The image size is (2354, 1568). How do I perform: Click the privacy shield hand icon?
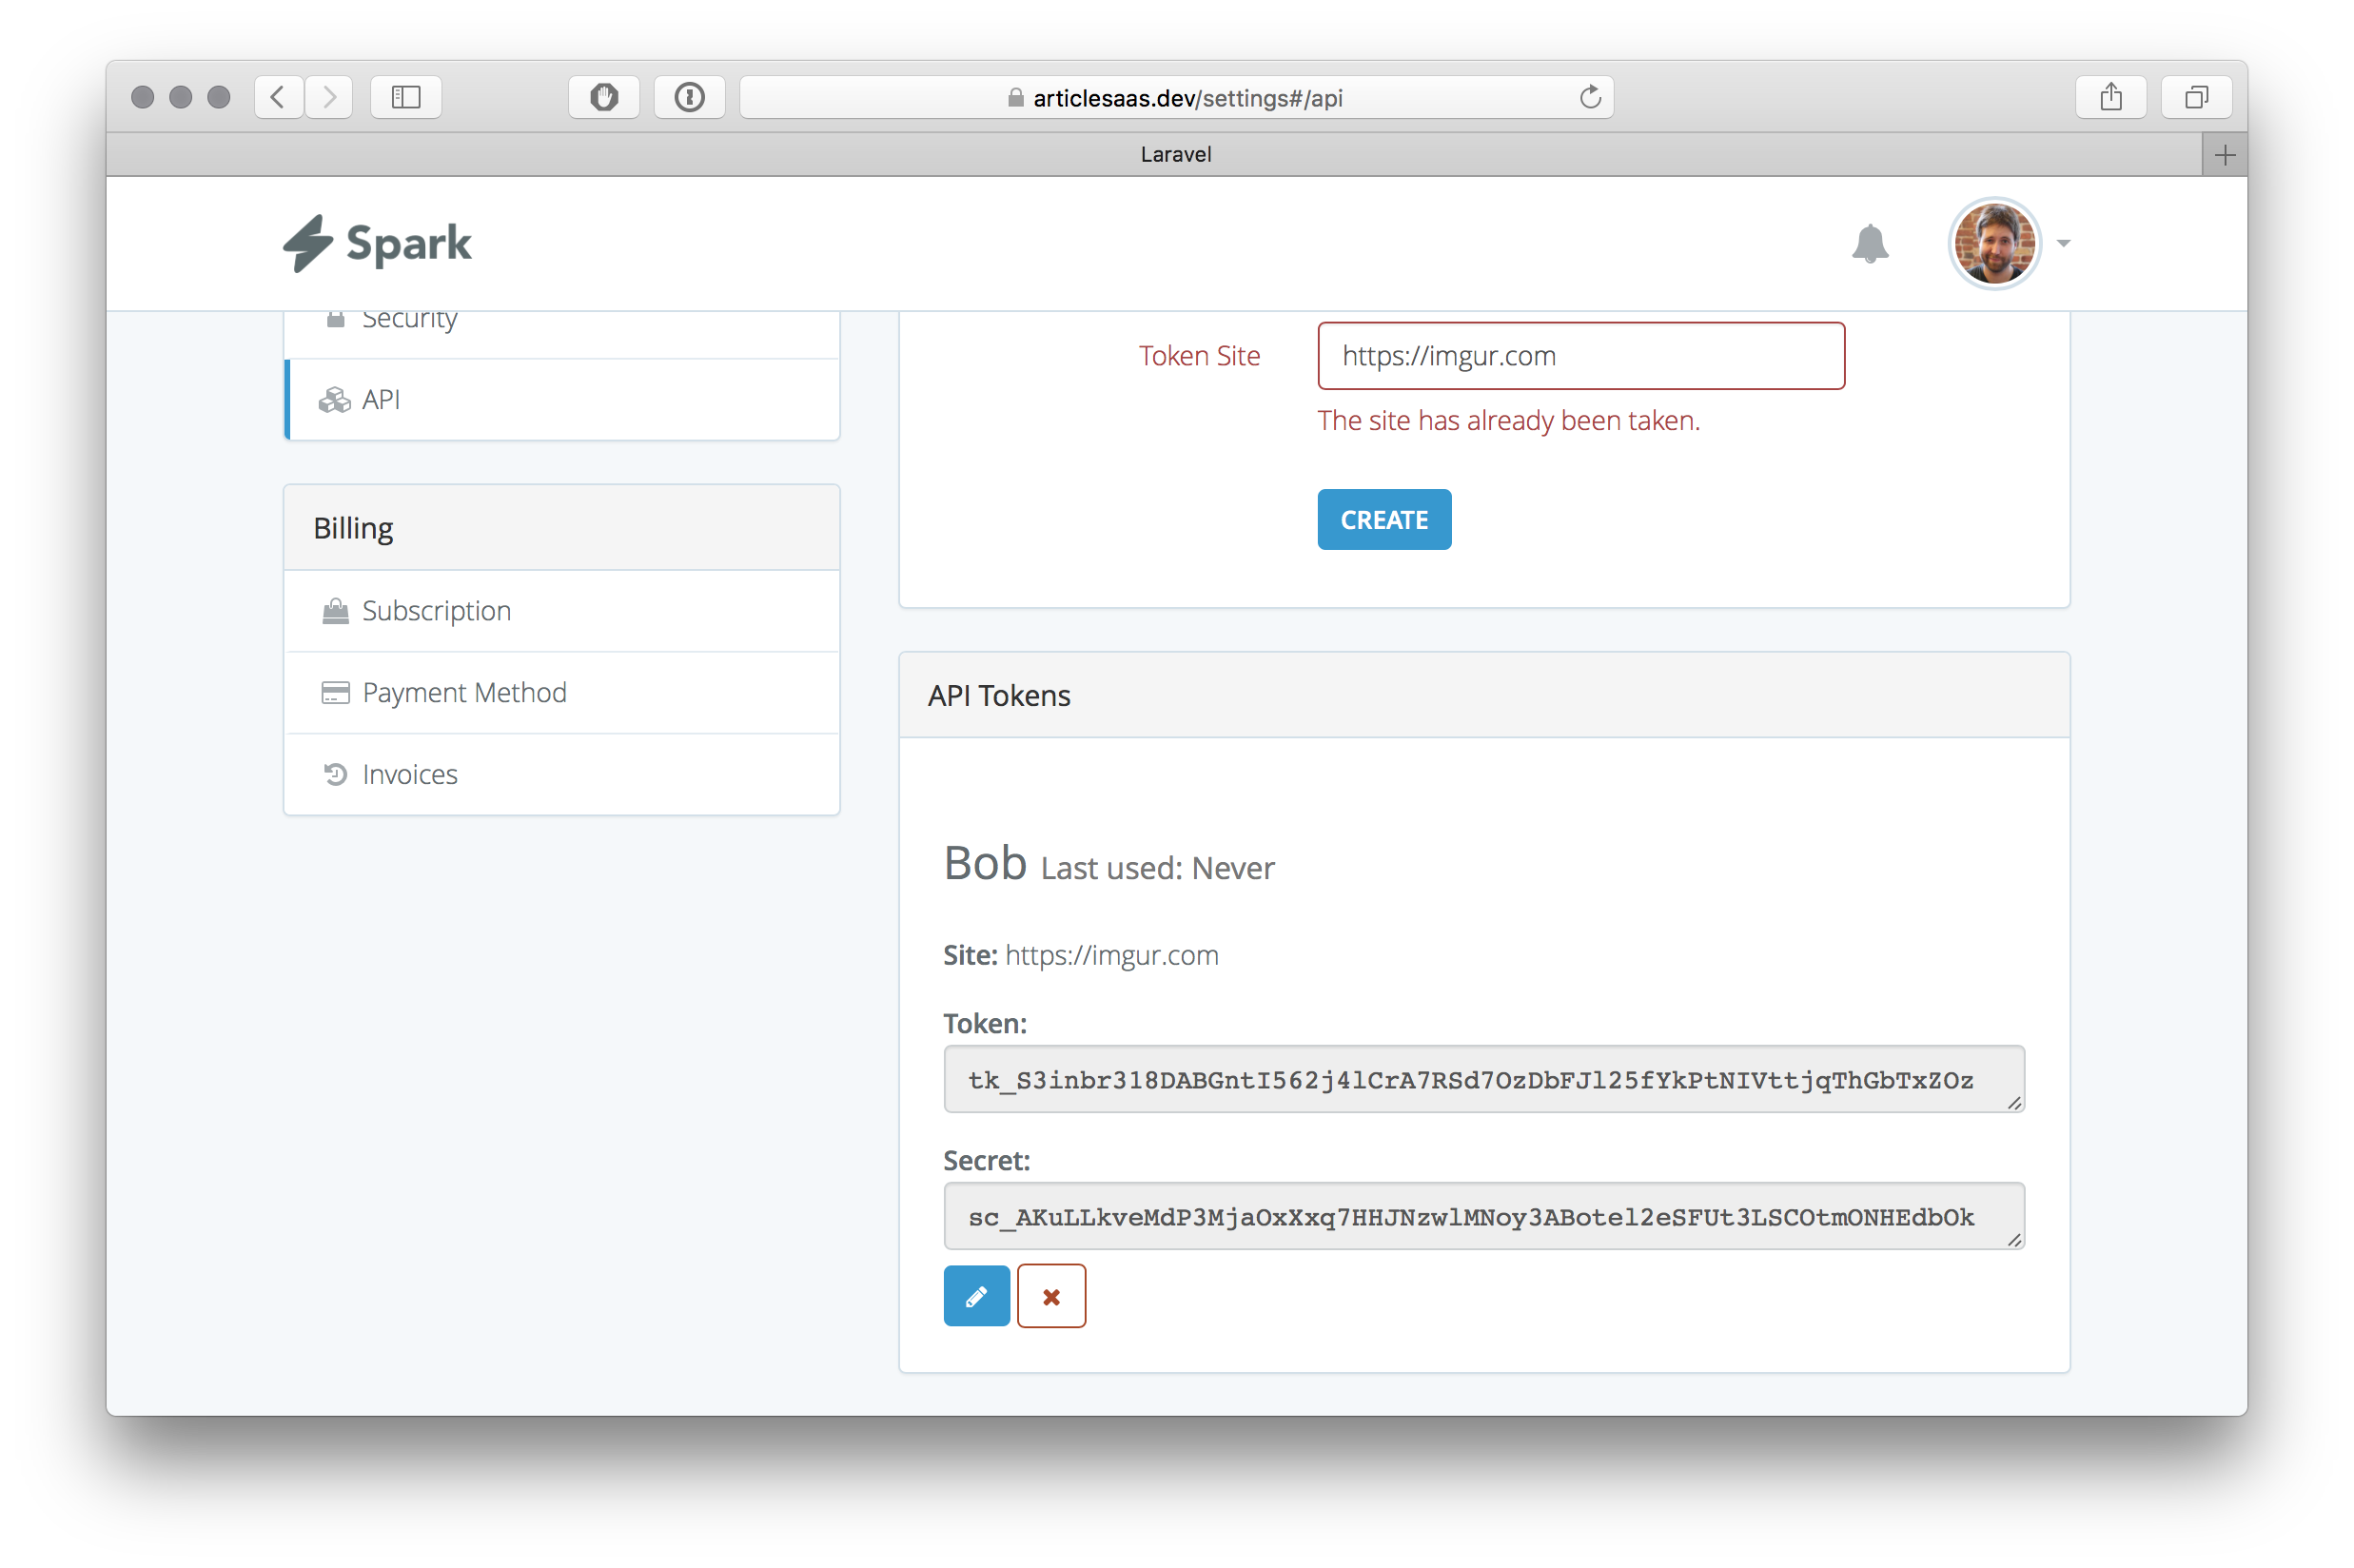[x=603, y=97]
